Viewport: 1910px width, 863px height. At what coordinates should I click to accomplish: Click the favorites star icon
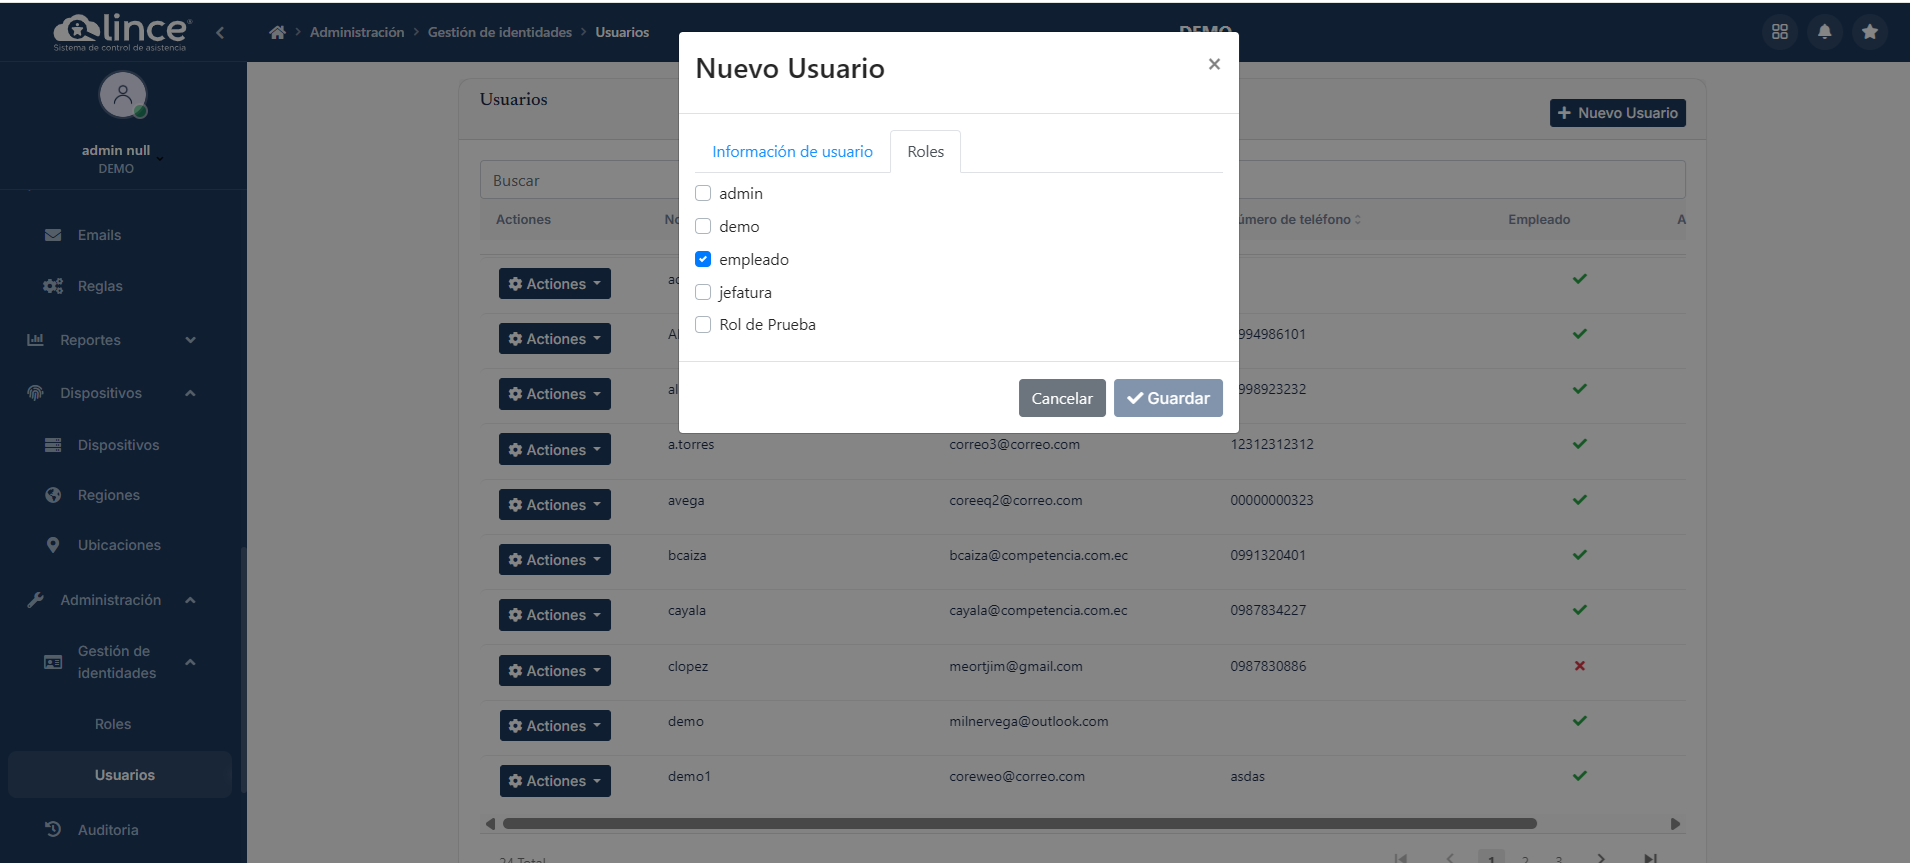click(x=1870, y=32)
